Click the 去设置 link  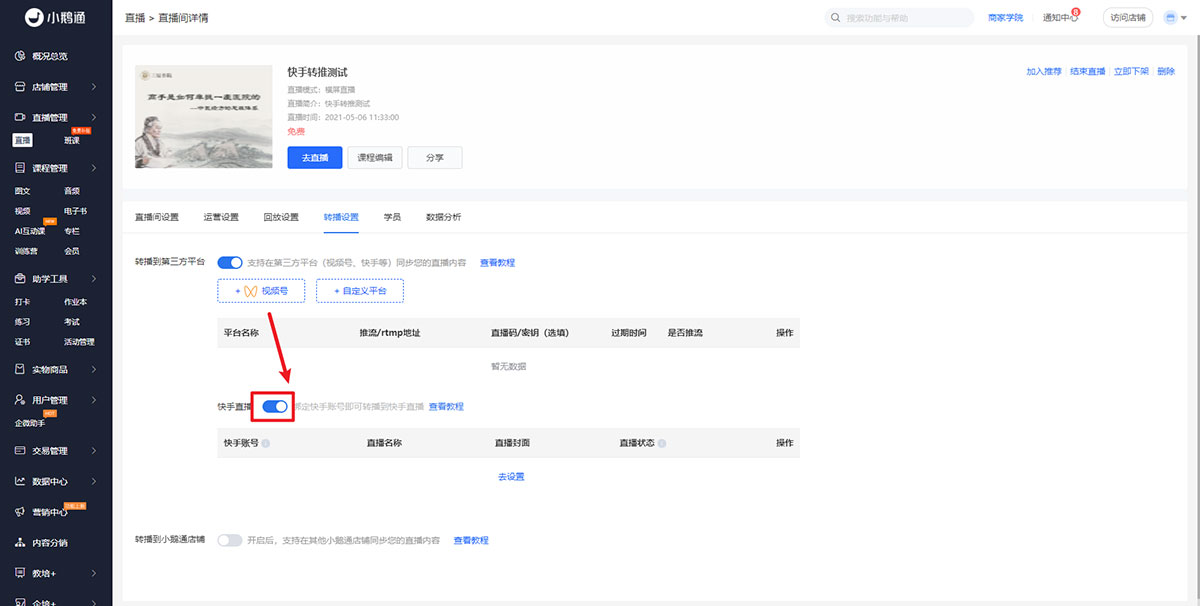click(511, 477)
